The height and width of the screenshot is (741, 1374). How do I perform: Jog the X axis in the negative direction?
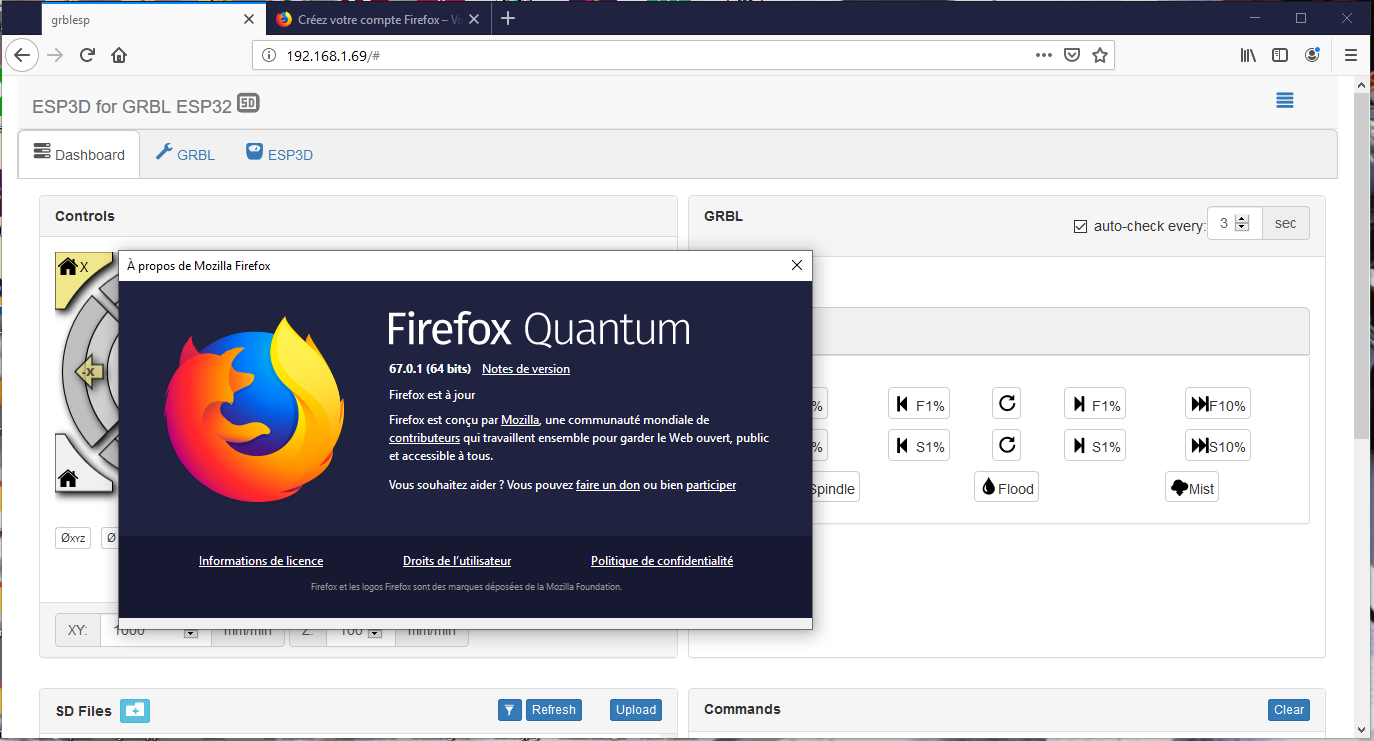click(88, 372)
